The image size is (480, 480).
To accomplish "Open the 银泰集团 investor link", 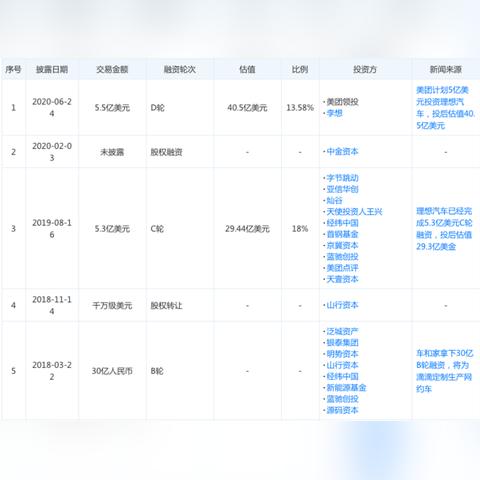I will [x=342, y=343].
